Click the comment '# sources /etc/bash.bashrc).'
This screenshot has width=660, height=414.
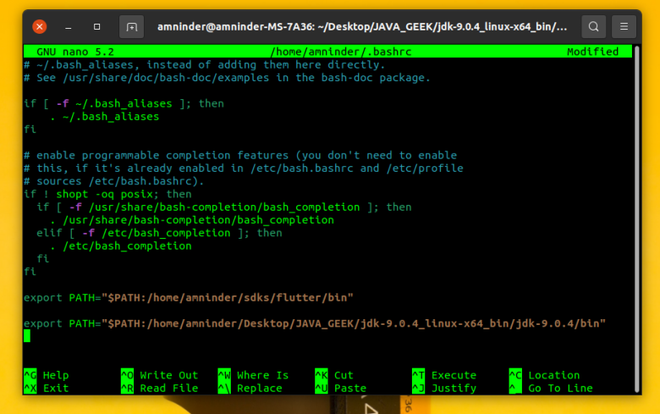(114, 181)
